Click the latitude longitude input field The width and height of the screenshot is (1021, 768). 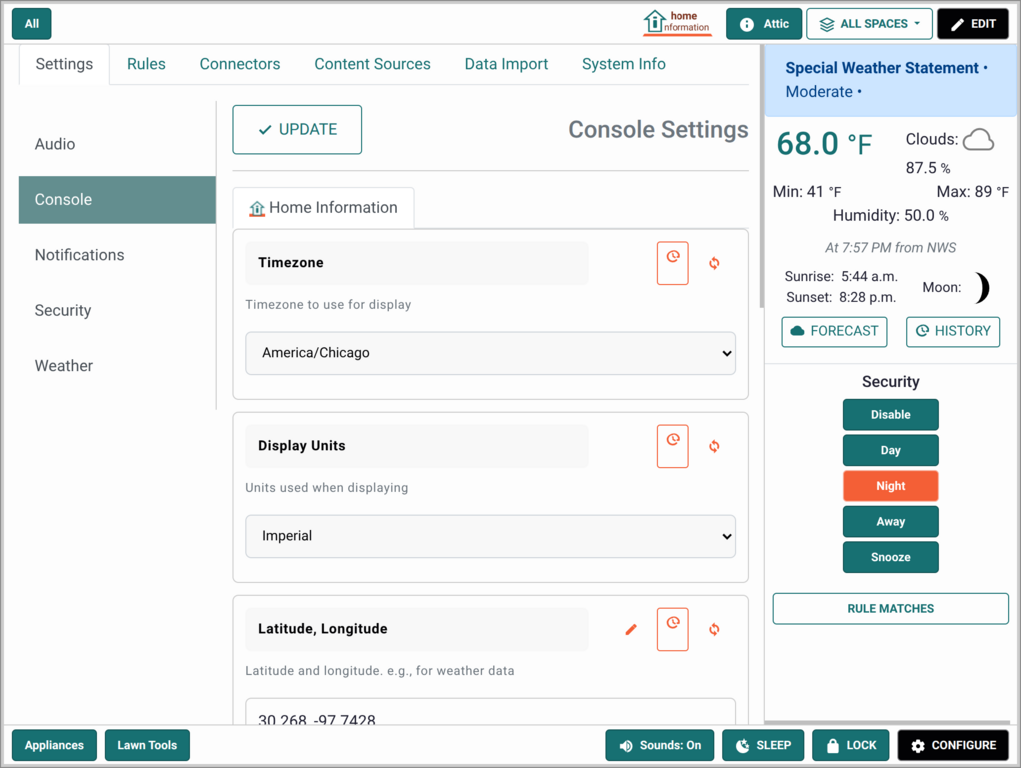click(x=490, y=711)
